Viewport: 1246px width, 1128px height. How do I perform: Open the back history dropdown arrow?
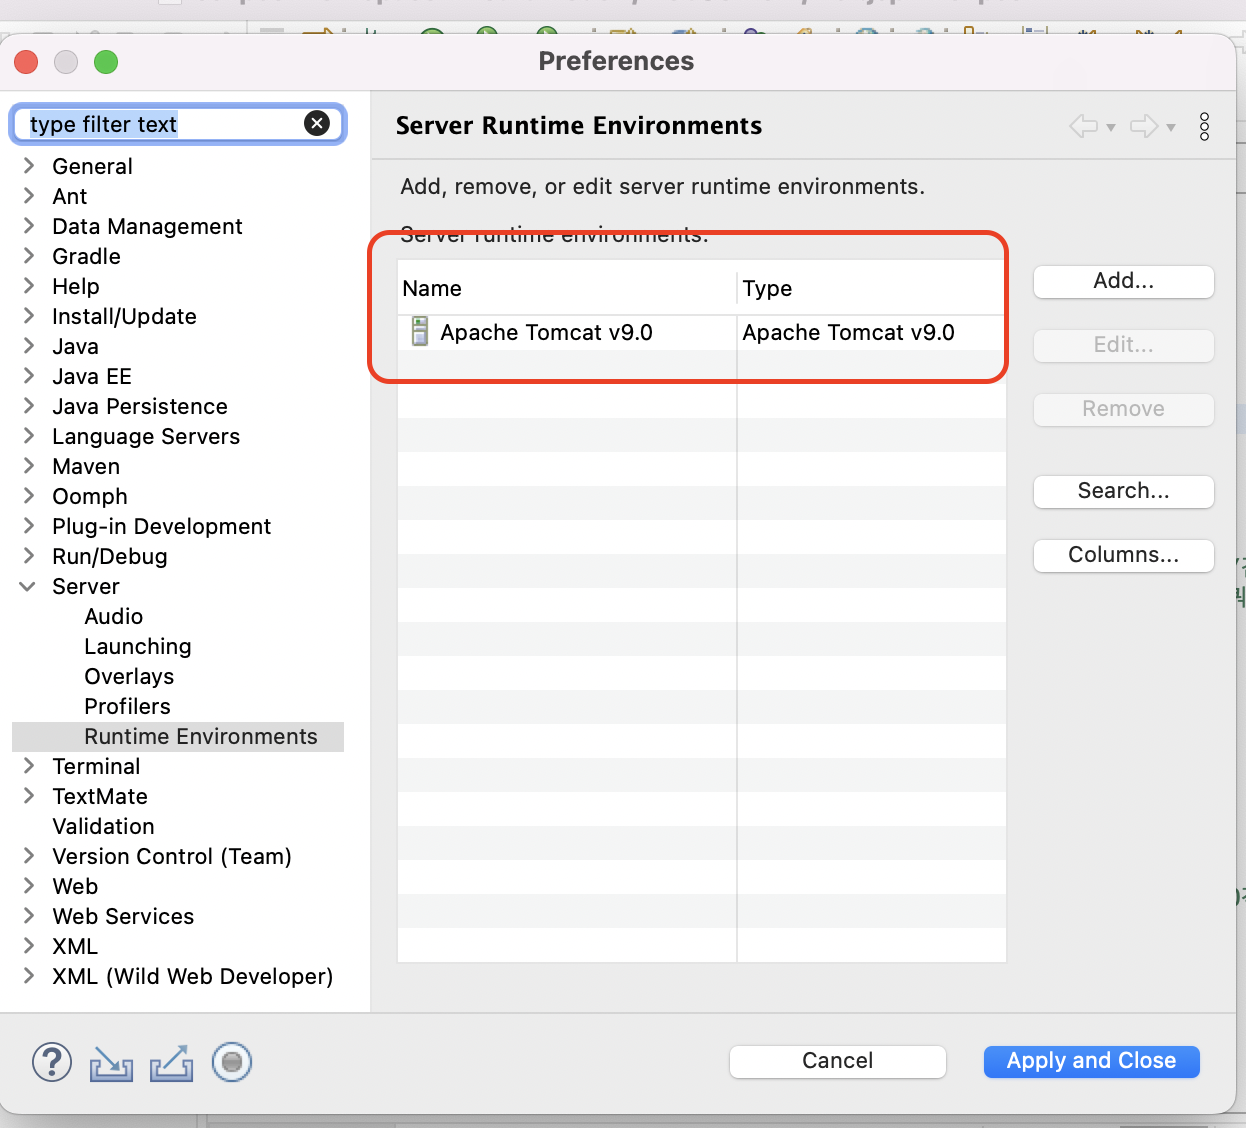(x=1111, y=128)
